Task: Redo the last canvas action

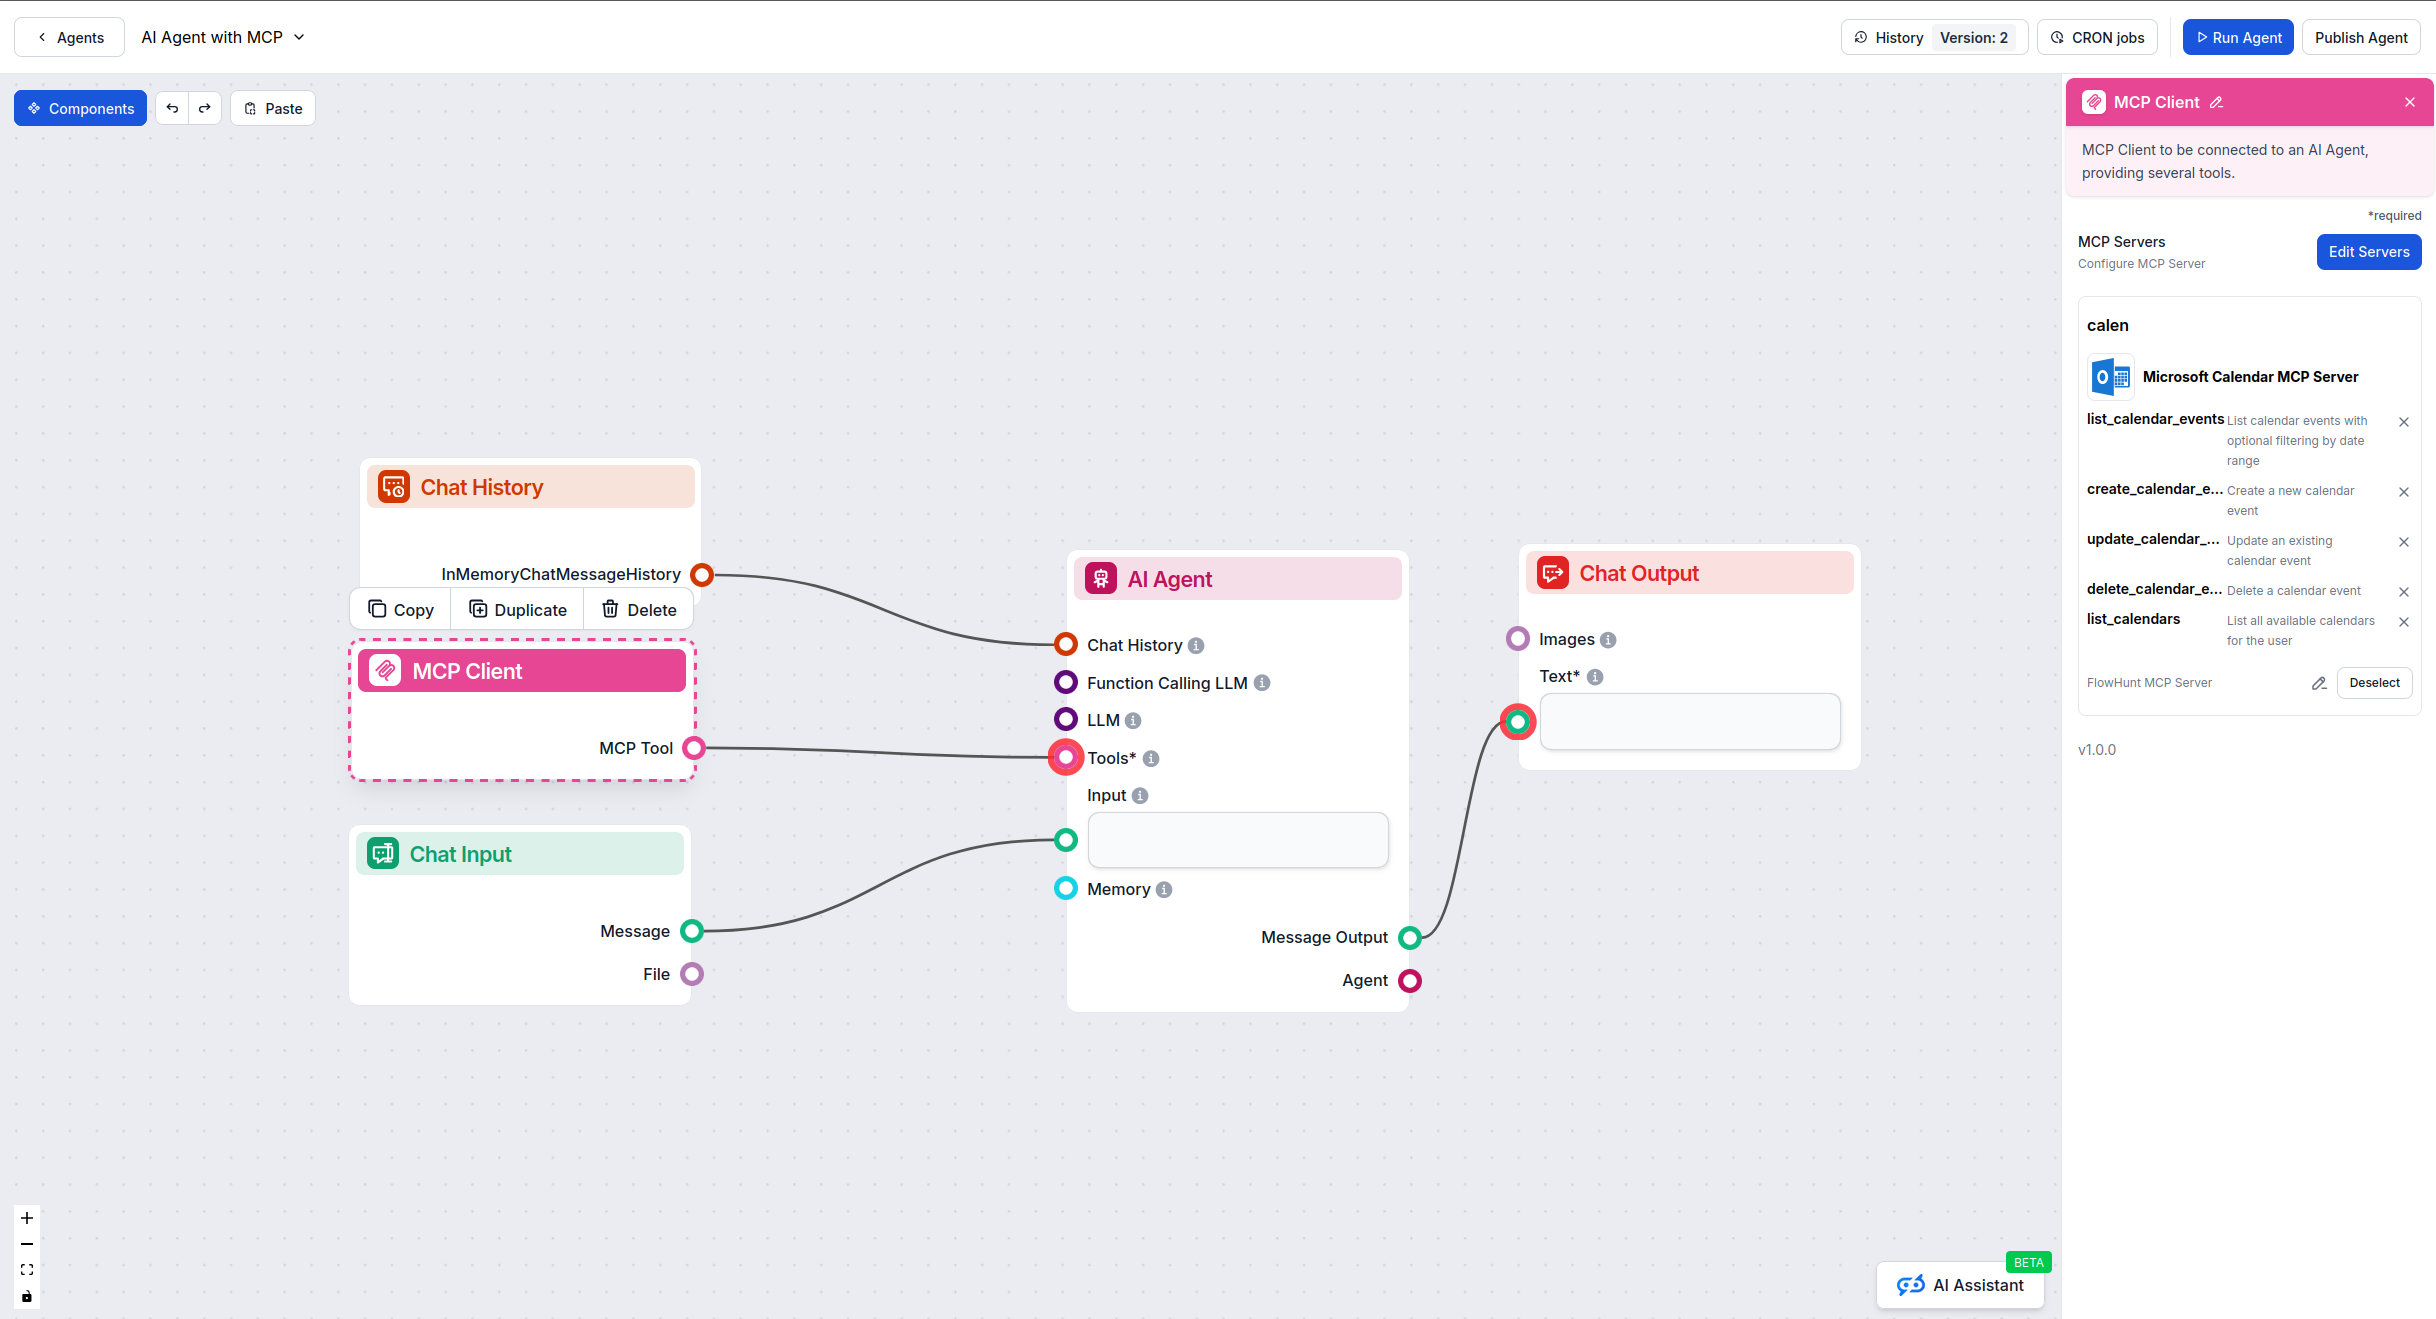Action: (205, 107)
